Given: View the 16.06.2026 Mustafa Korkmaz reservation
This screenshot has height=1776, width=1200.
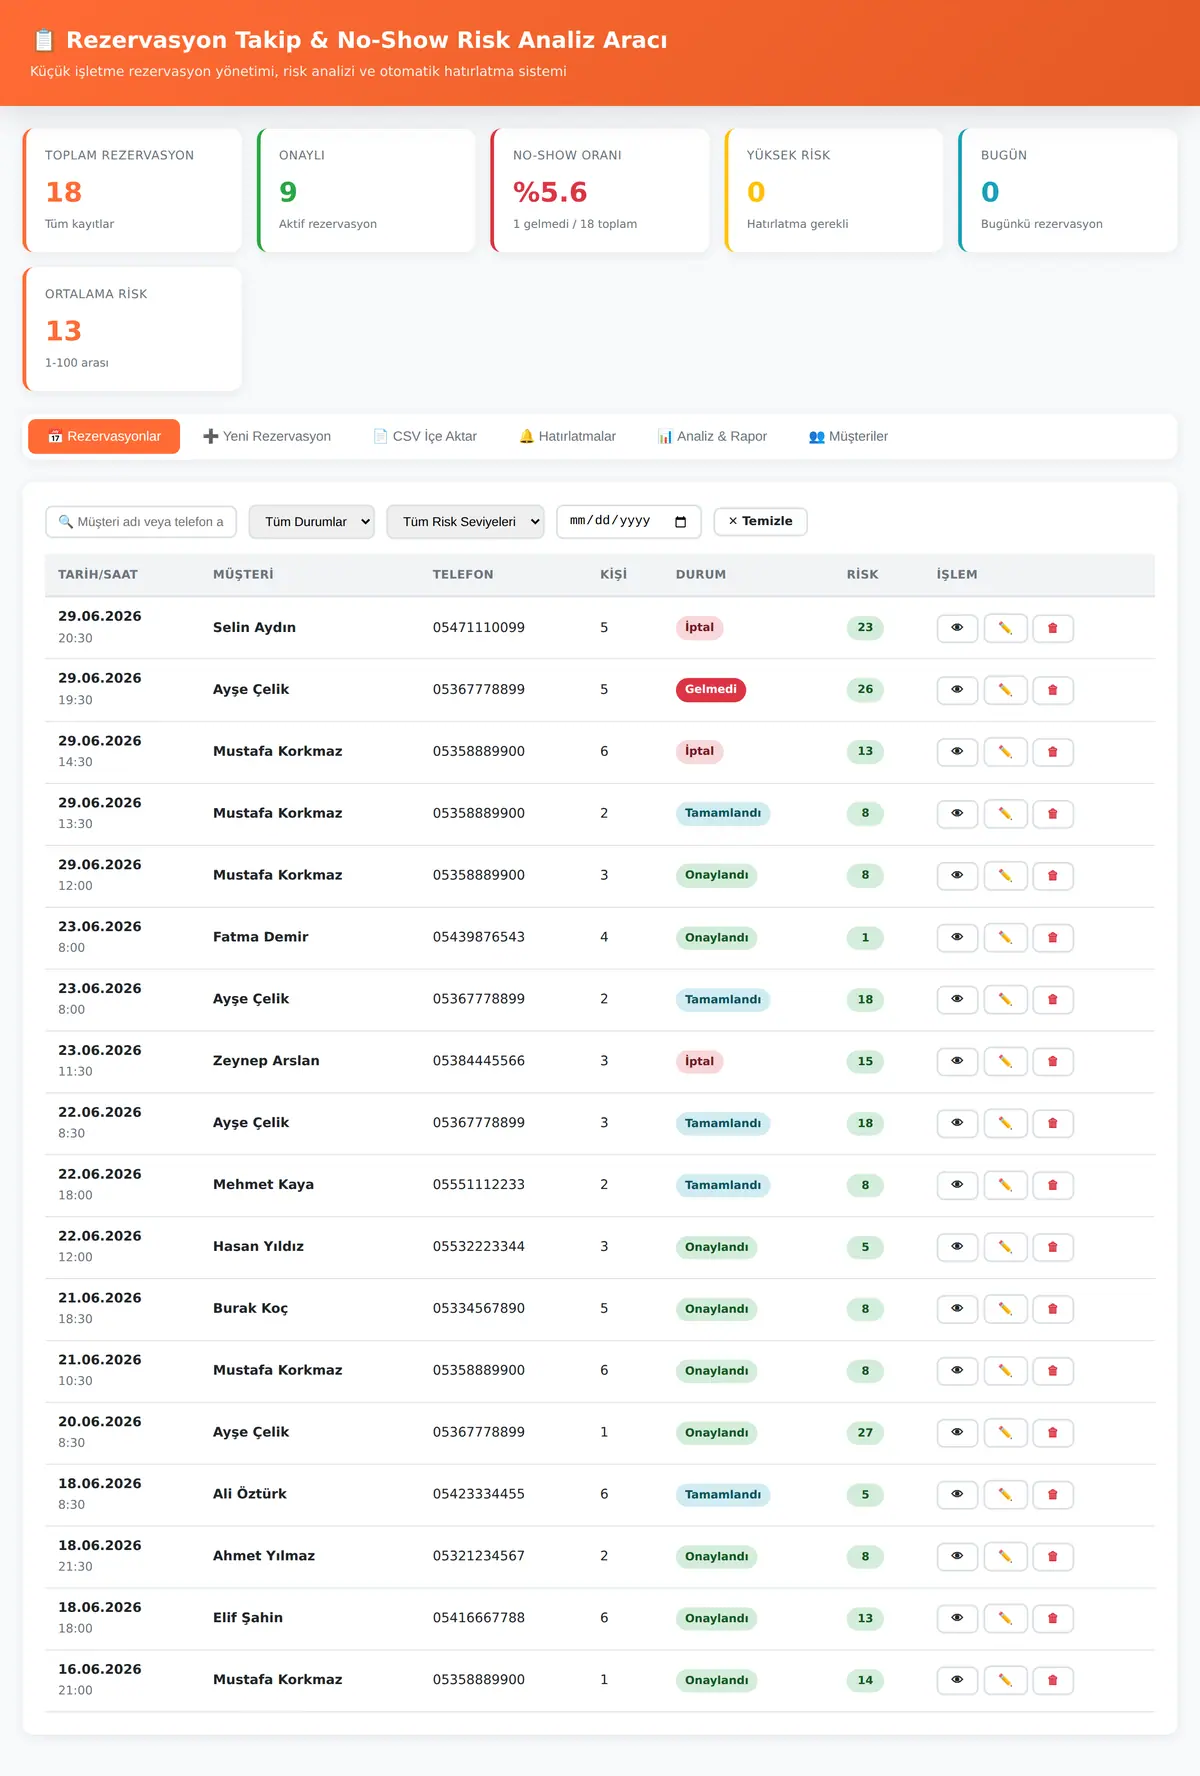Looking at the screenshot, I should [x=957, y=1681].
